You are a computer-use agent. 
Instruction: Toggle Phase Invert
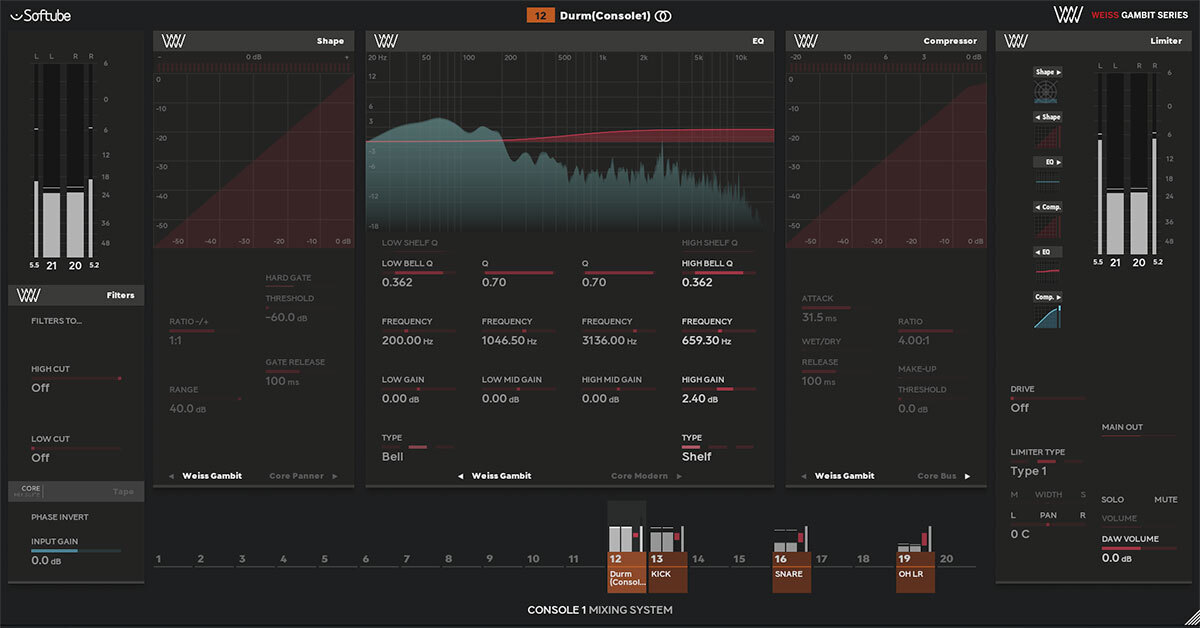[x=59, y=517]
